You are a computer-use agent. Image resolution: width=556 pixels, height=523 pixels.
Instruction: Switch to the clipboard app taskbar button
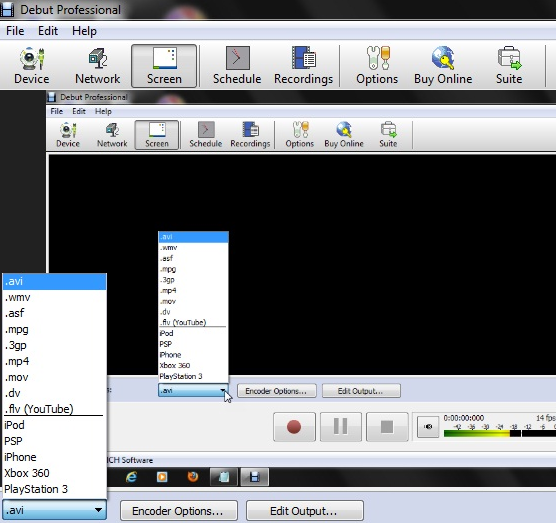click(224, 477)
